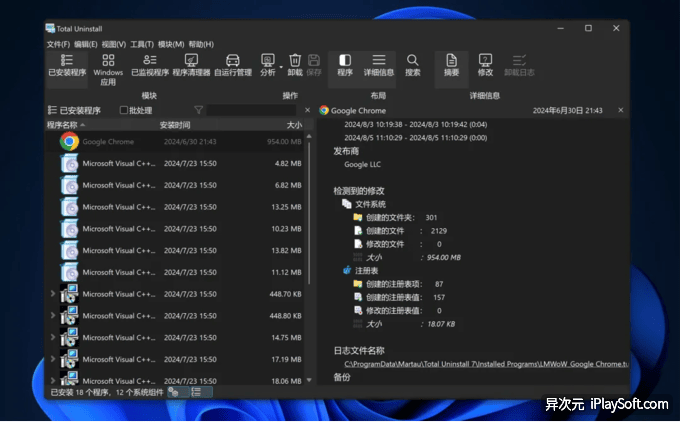This screenshot has height=422, width=680.
Task: Select the Visual C++ row sized 4.82 MB
Action: (x=175, y=164)
